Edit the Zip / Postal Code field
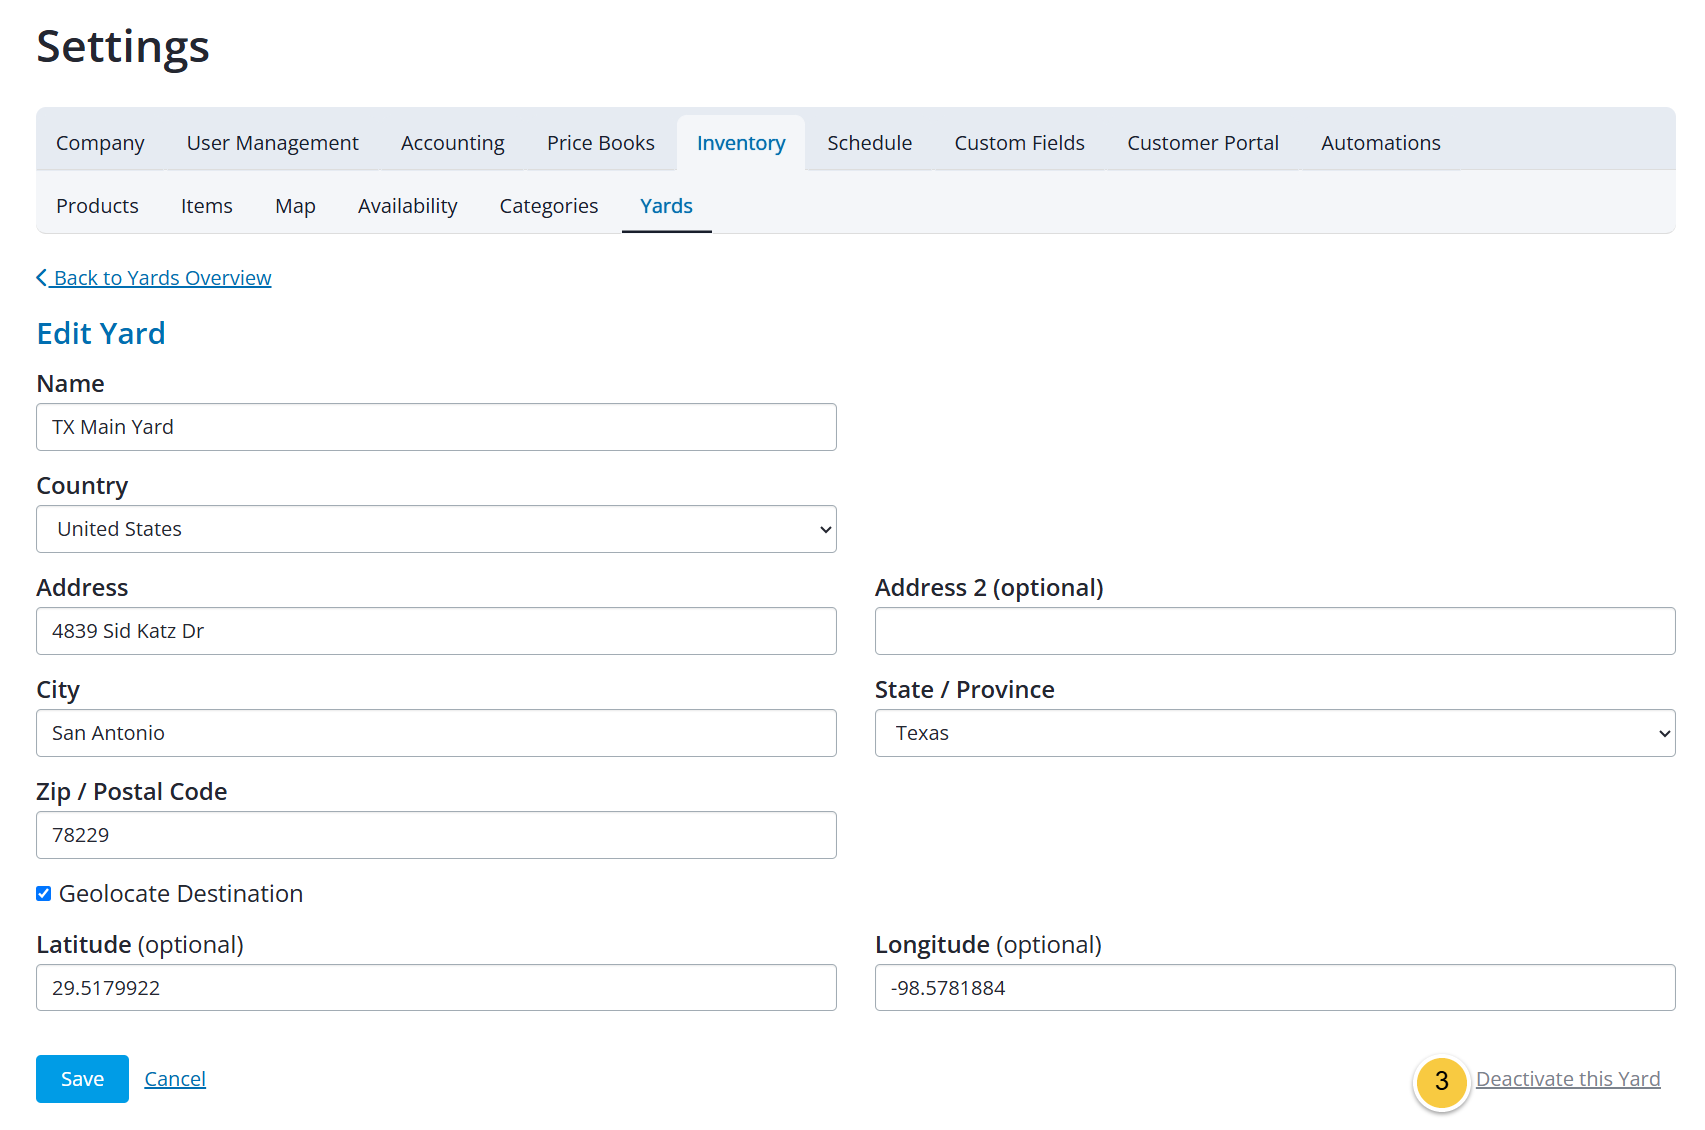Screen dimensions: 1705x1130 pyautogui.click(x=436, y=835)
